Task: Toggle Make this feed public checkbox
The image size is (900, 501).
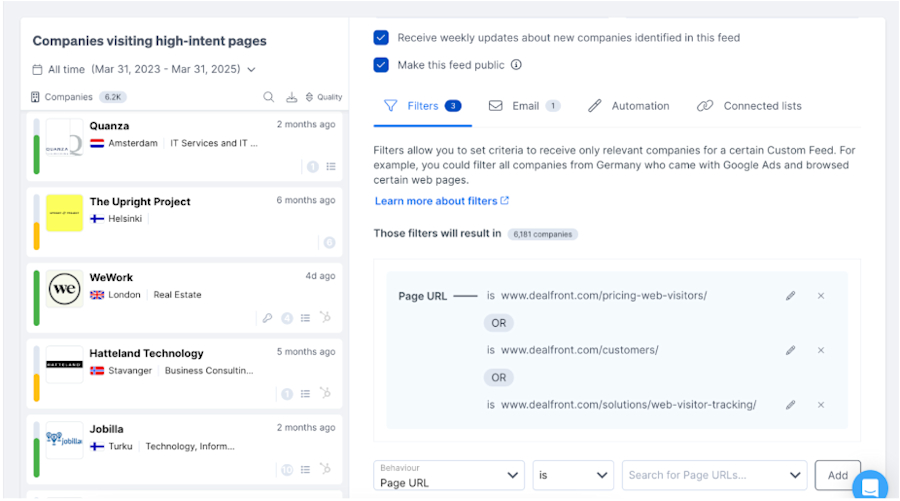Action: click(381, 64)
